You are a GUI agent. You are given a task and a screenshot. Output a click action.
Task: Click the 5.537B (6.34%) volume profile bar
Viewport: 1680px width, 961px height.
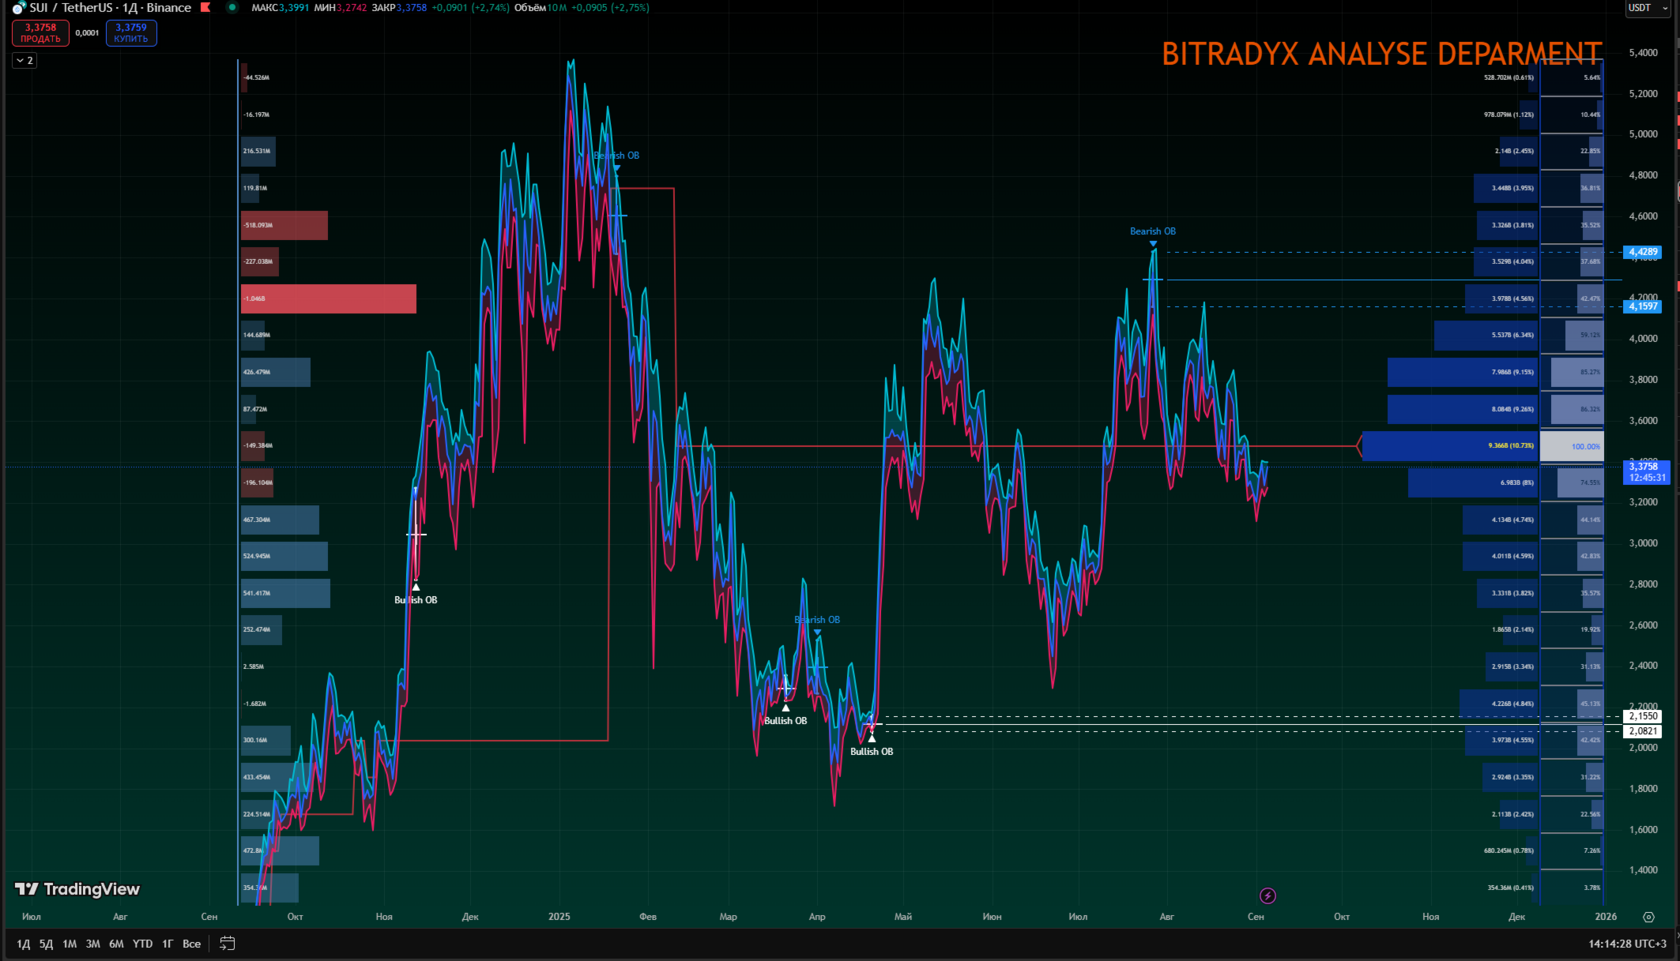pyautogui.click(x=1486, y=335)
